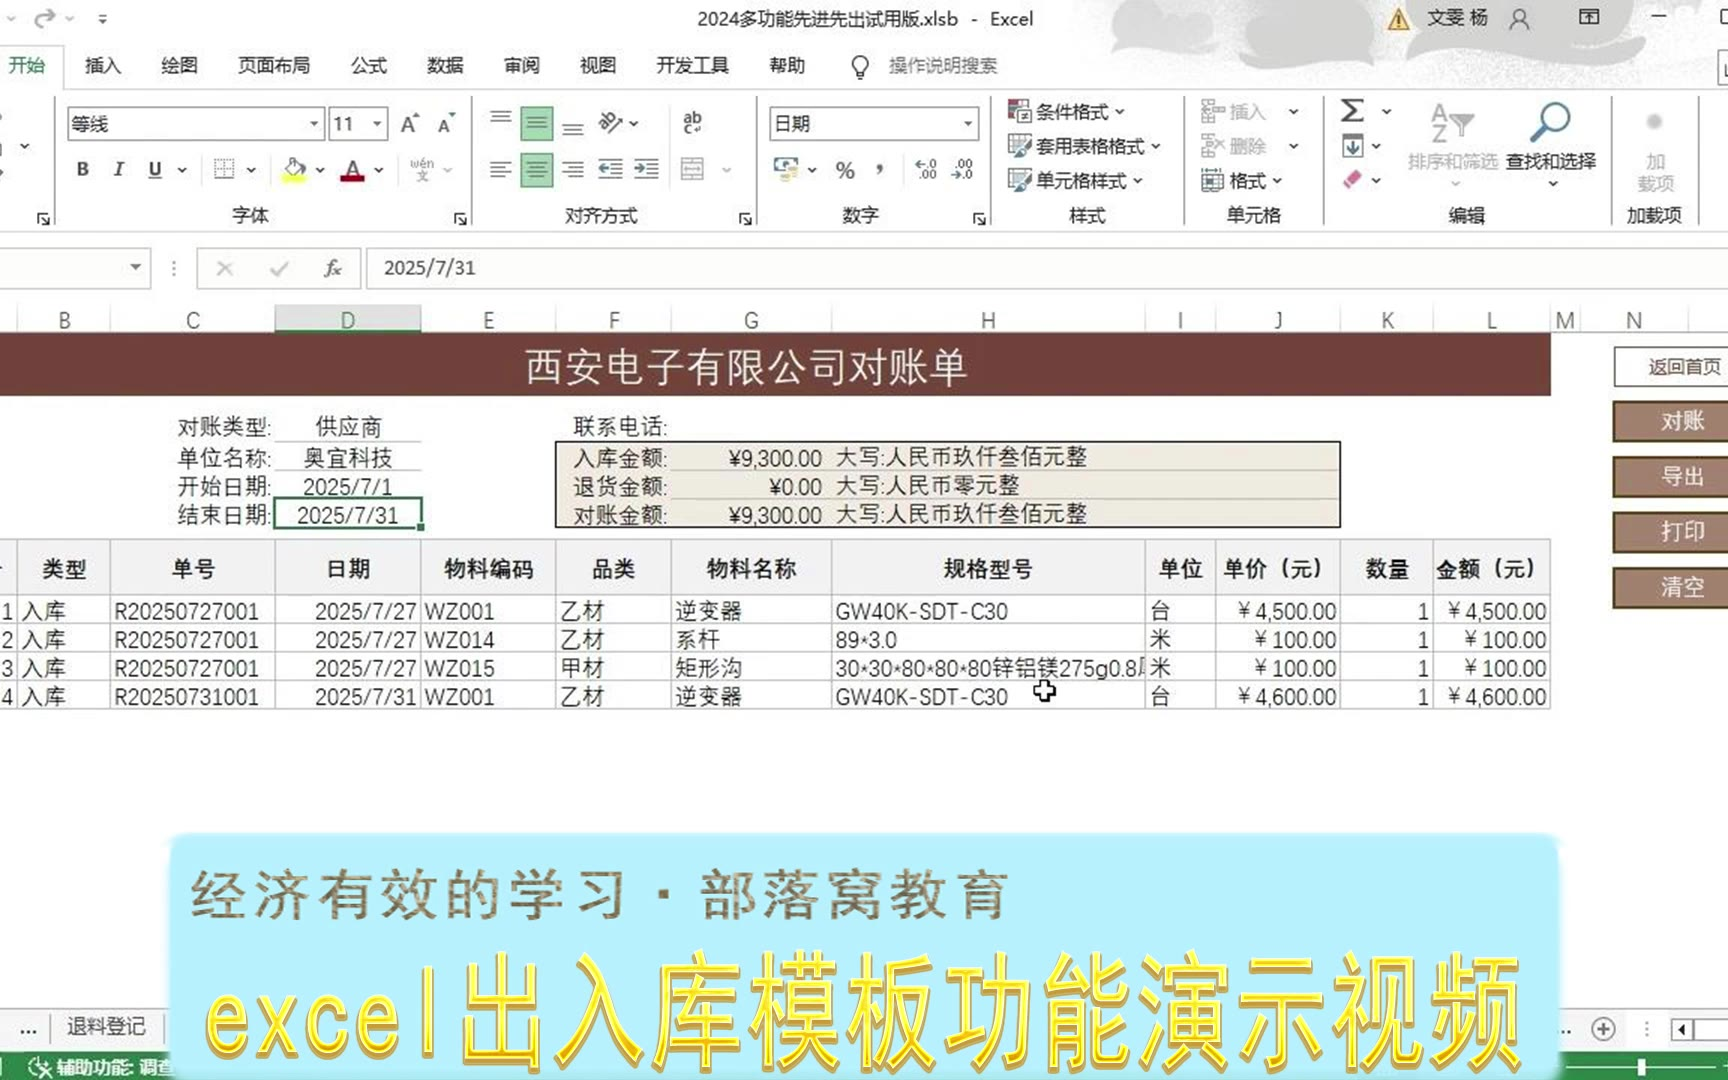This screenshot has width=1728, height=1080.
Task: Decrease decimal places
Action: [963, 169]
